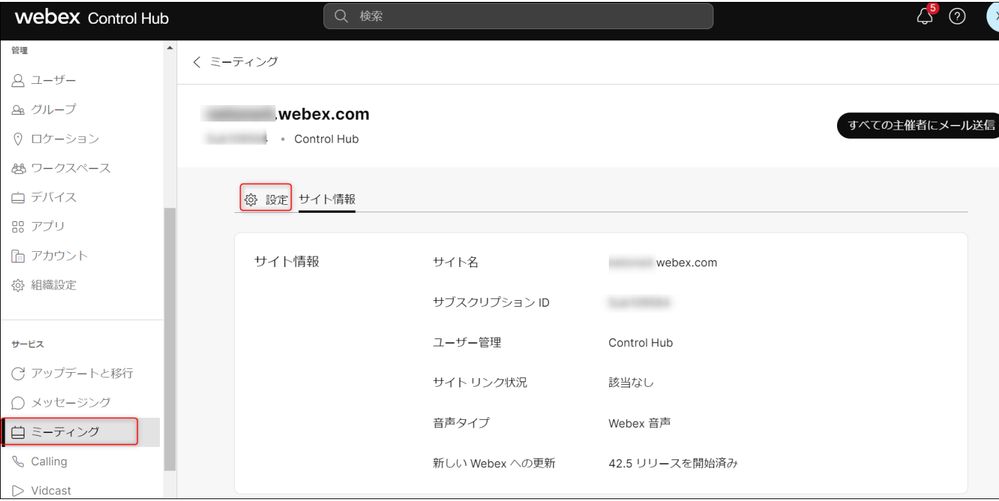The image size is (999, 501).
Task: Click the search magnifier icon
Action: point(341,16)
